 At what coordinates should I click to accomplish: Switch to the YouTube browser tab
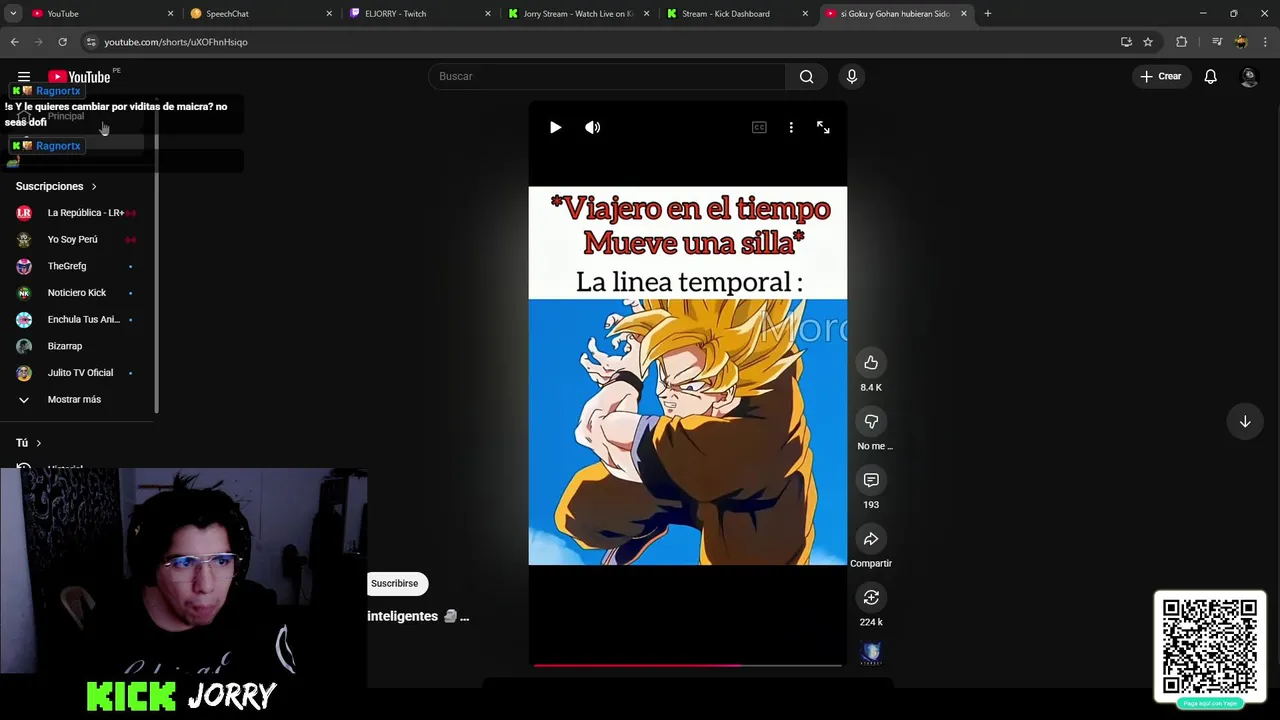[92, 14]
